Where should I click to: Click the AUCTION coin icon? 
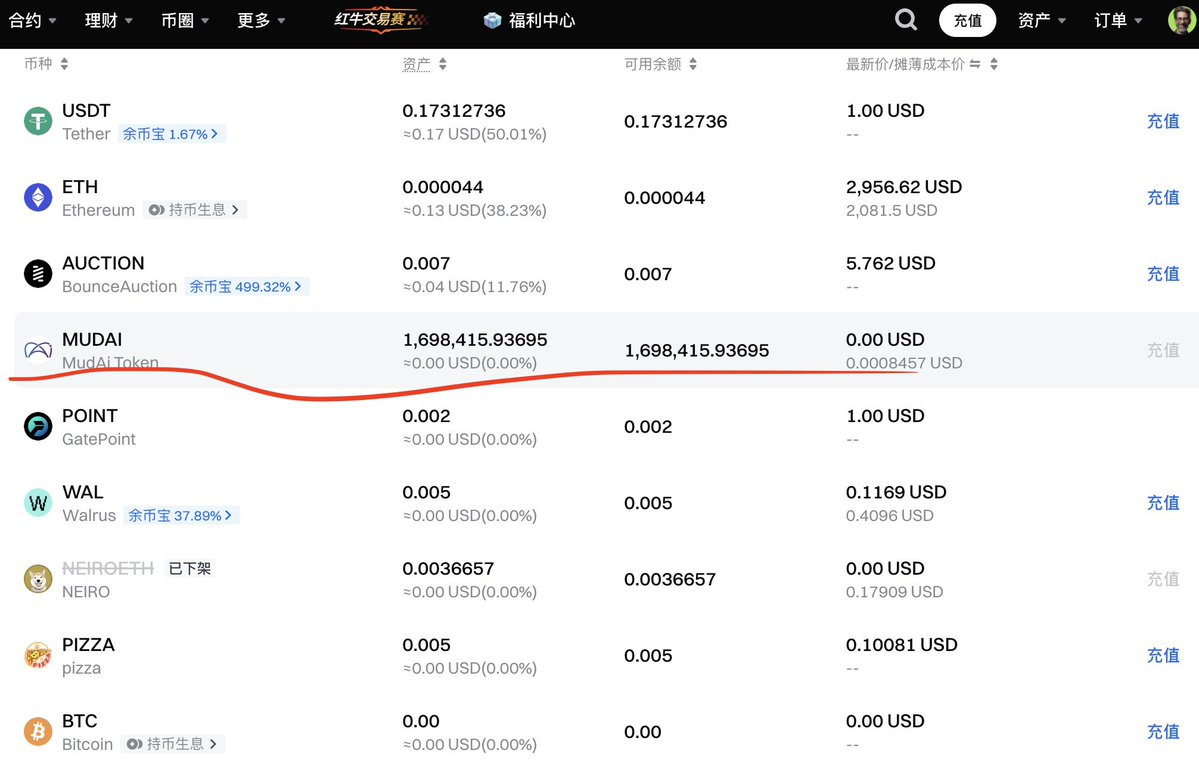coord(38,274)
